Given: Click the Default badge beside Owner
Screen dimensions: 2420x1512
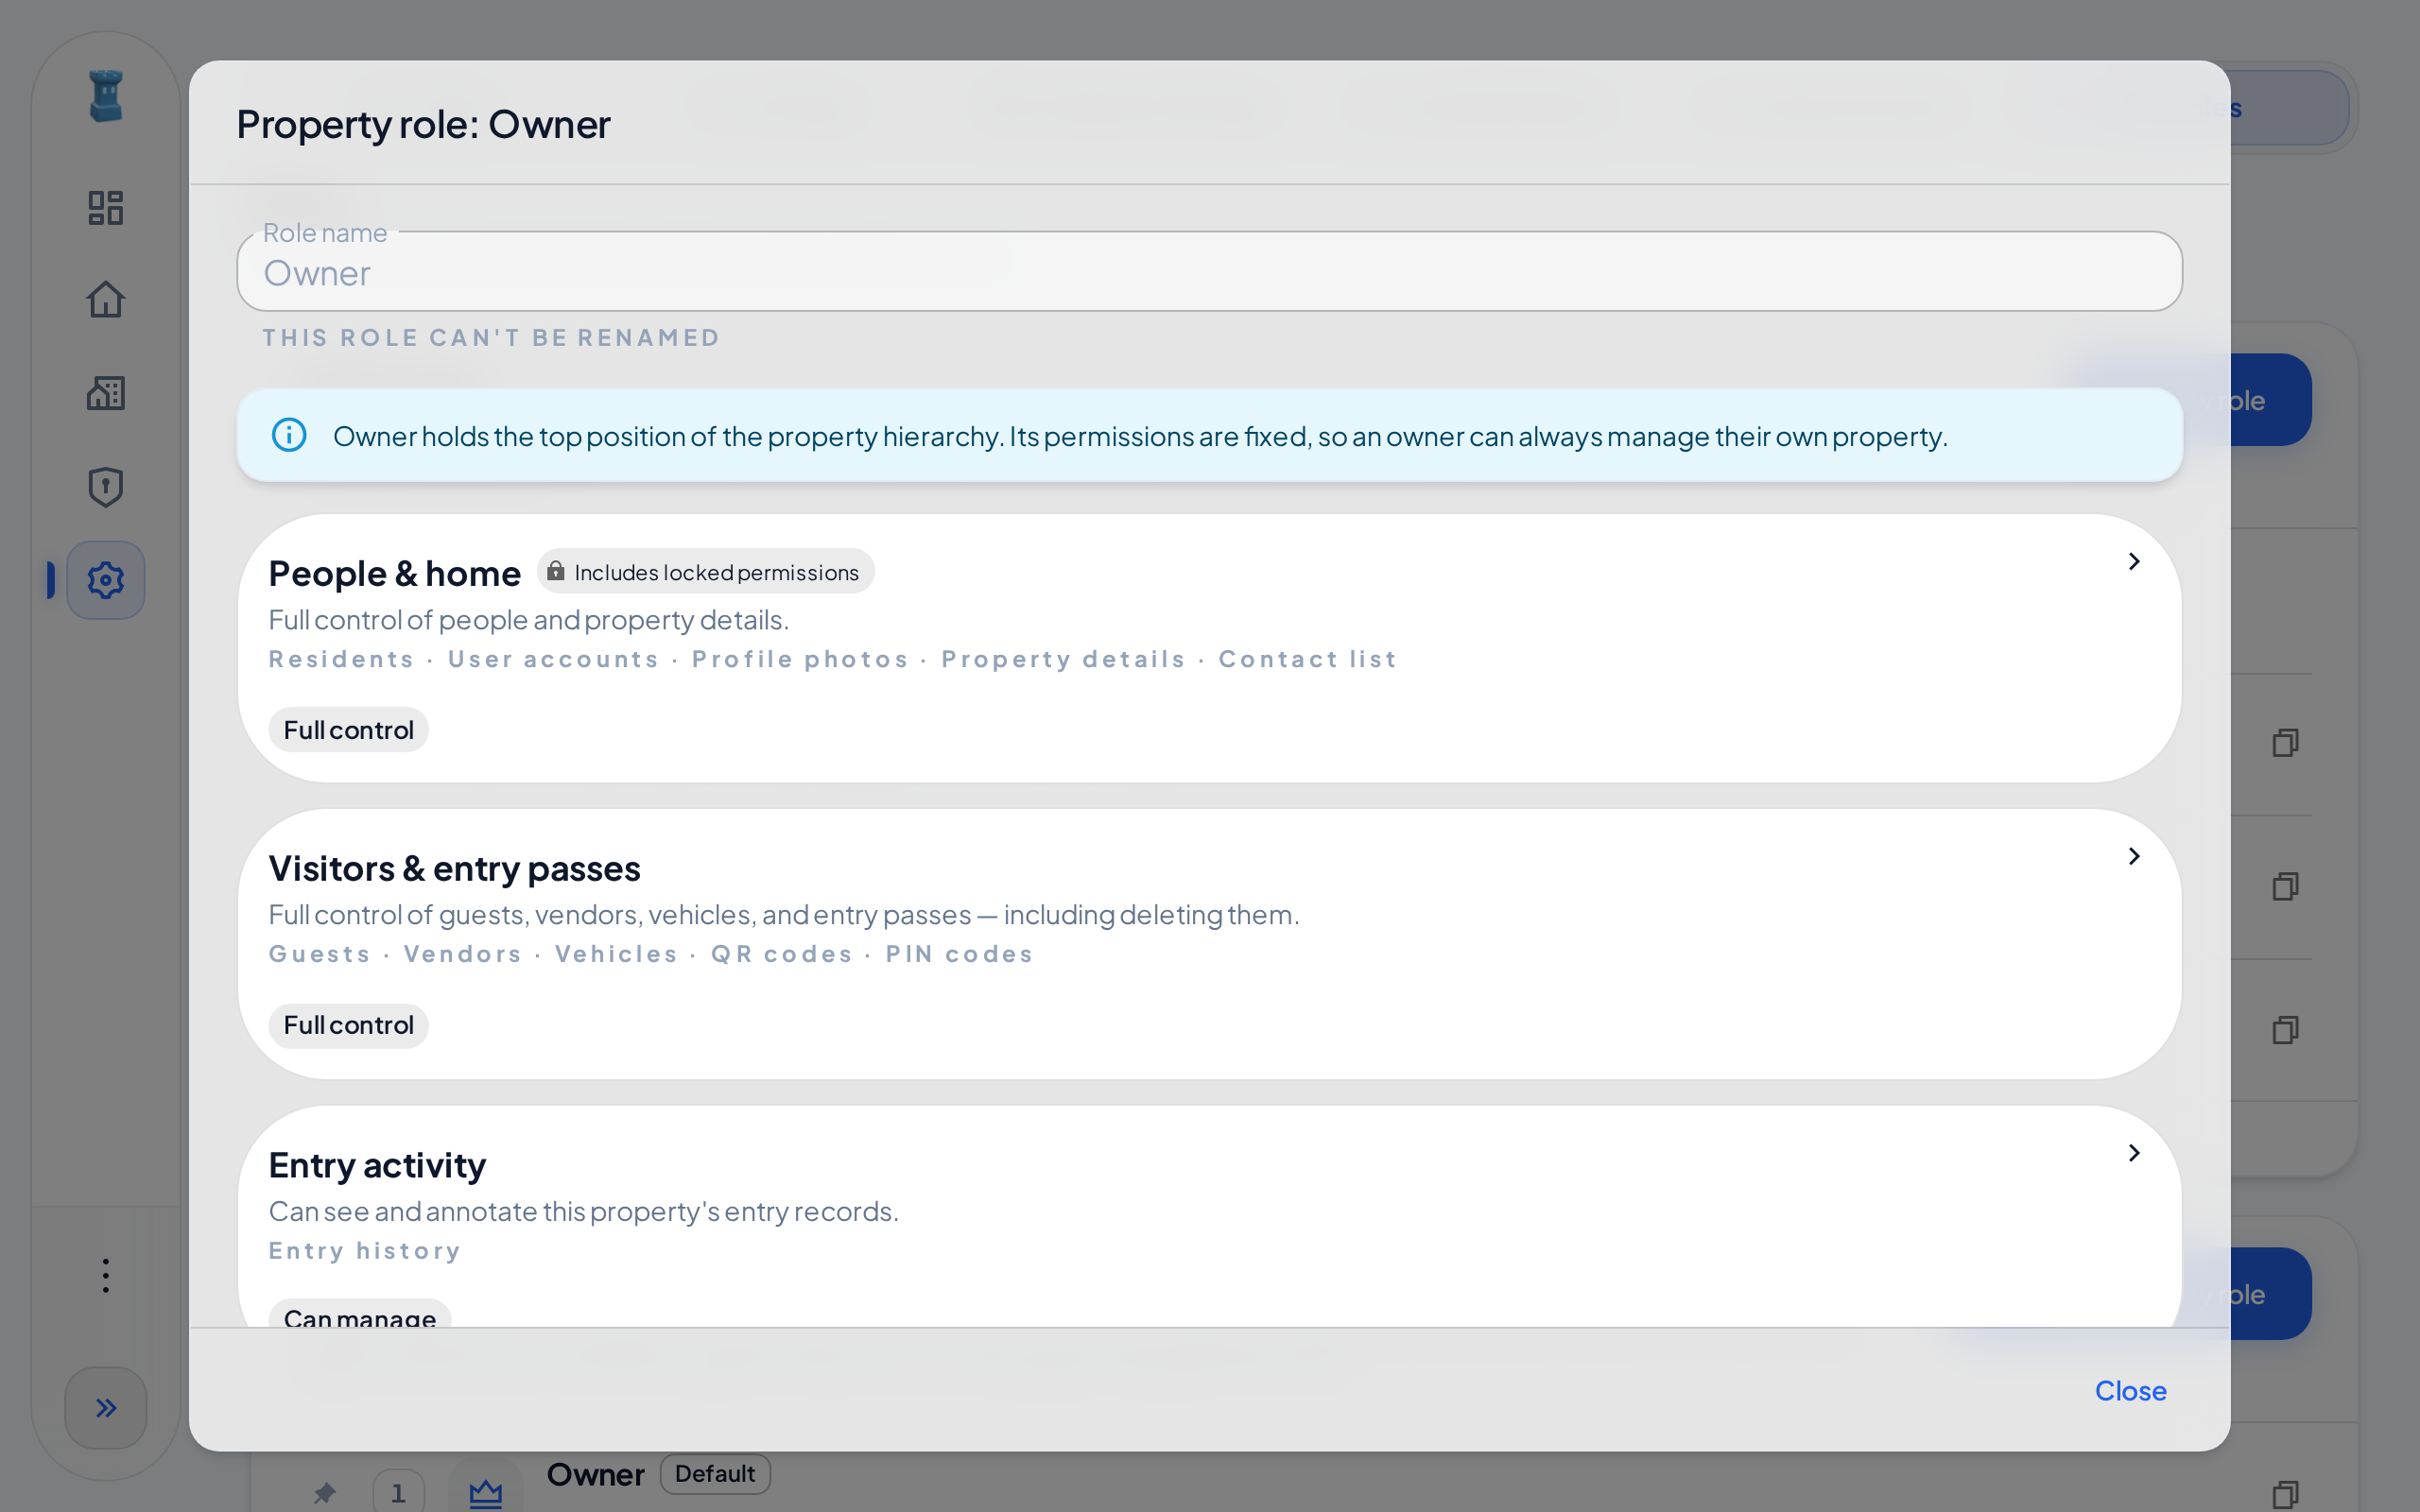Looking at the screenshot, I should click(715, 1474).
